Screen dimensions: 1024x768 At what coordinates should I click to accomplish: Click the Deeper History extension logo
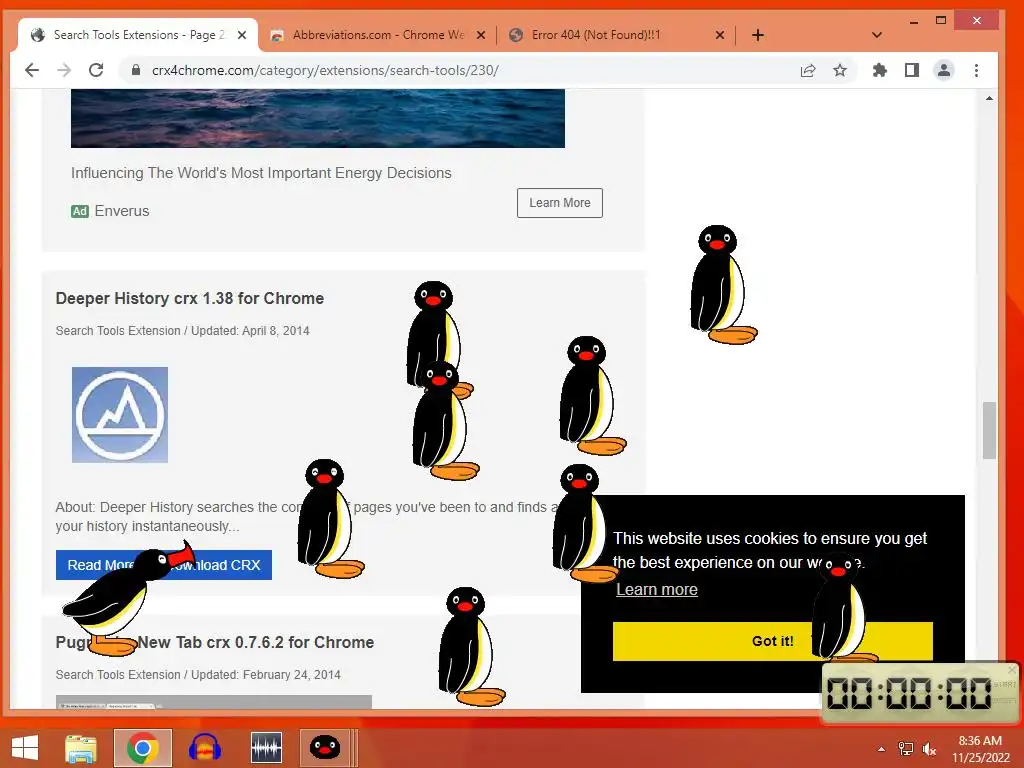(120, 415)
